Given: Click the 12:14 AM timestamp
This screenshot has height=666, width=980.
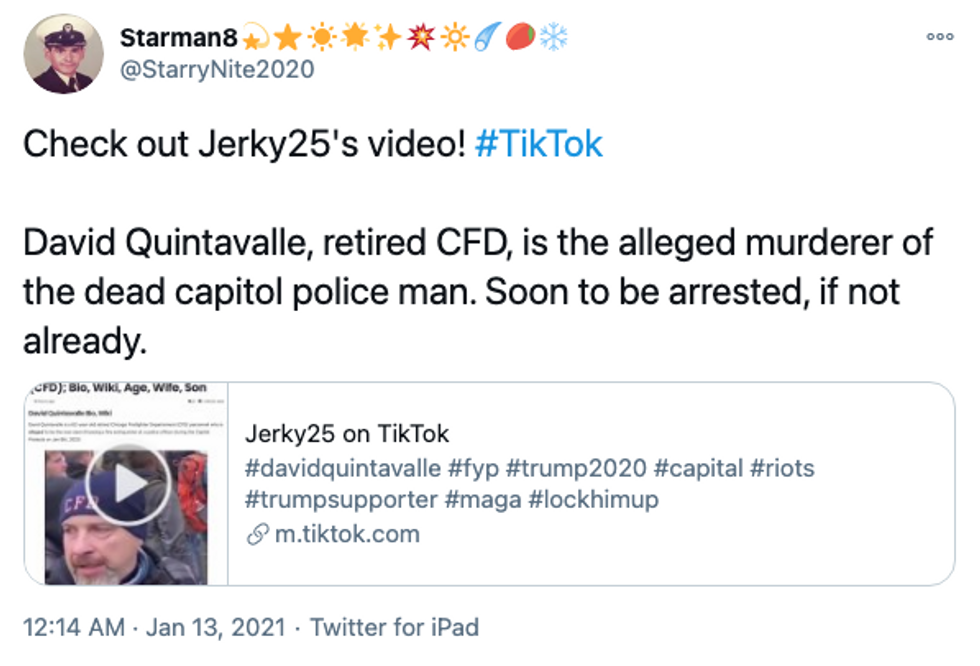Looking at the screenshot, I should coord(73,627).
